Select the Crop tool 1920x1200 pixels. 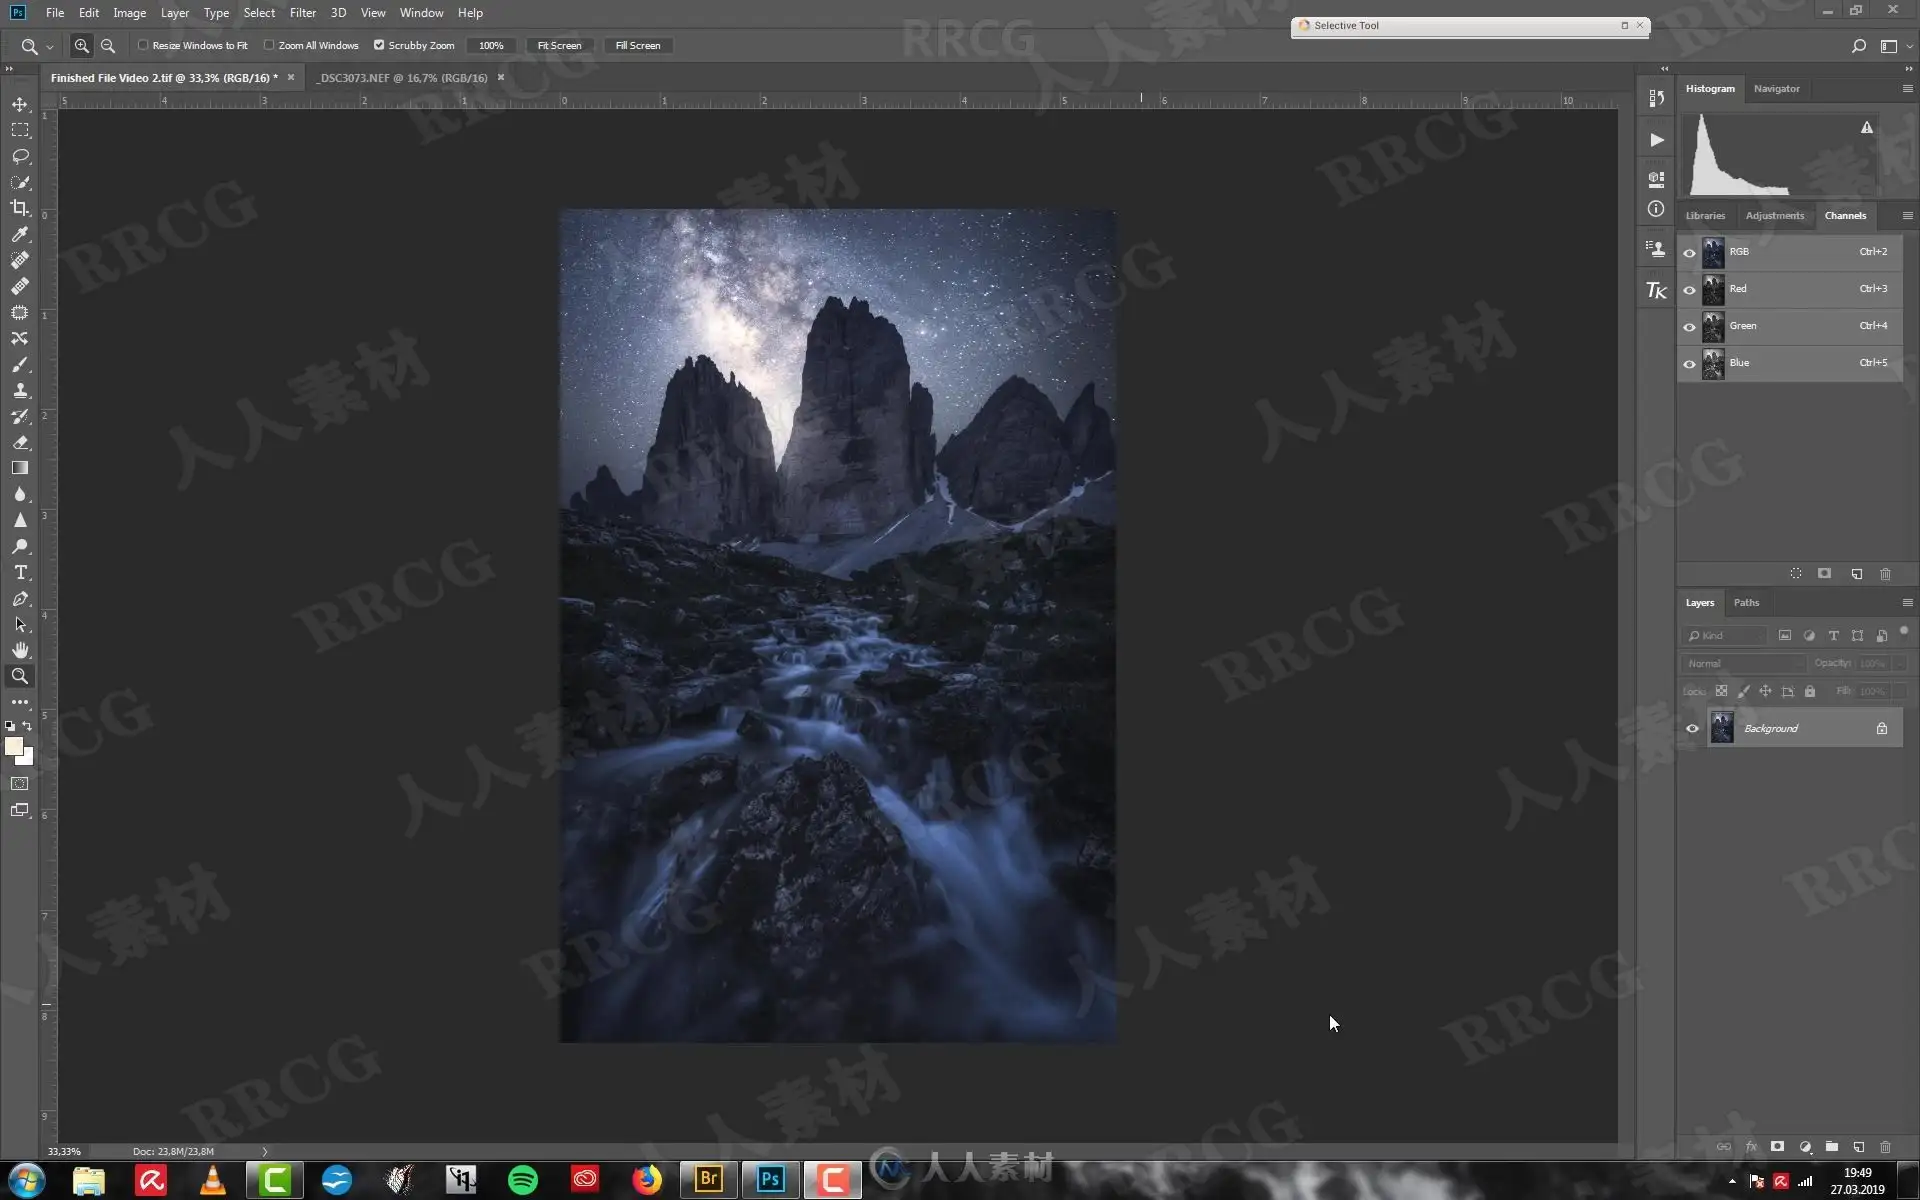(x=20, y=208)
